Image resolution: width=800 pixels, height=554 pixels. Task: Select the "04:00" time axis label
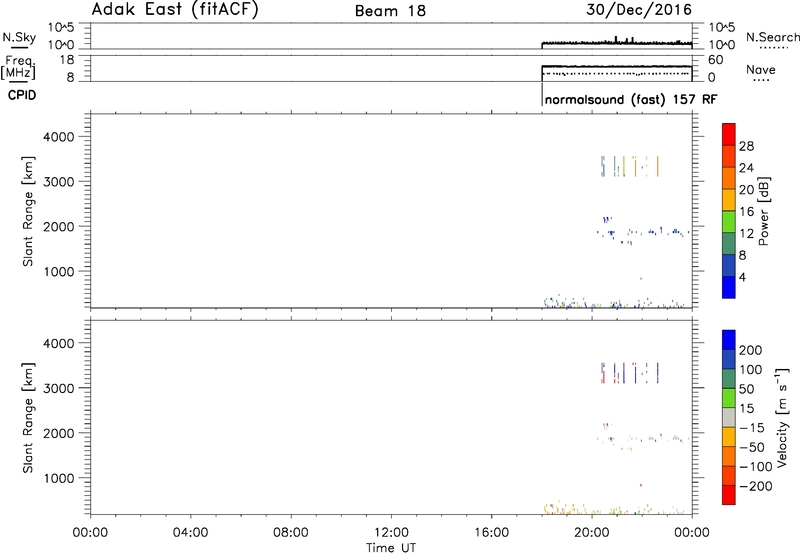(190, 533)
